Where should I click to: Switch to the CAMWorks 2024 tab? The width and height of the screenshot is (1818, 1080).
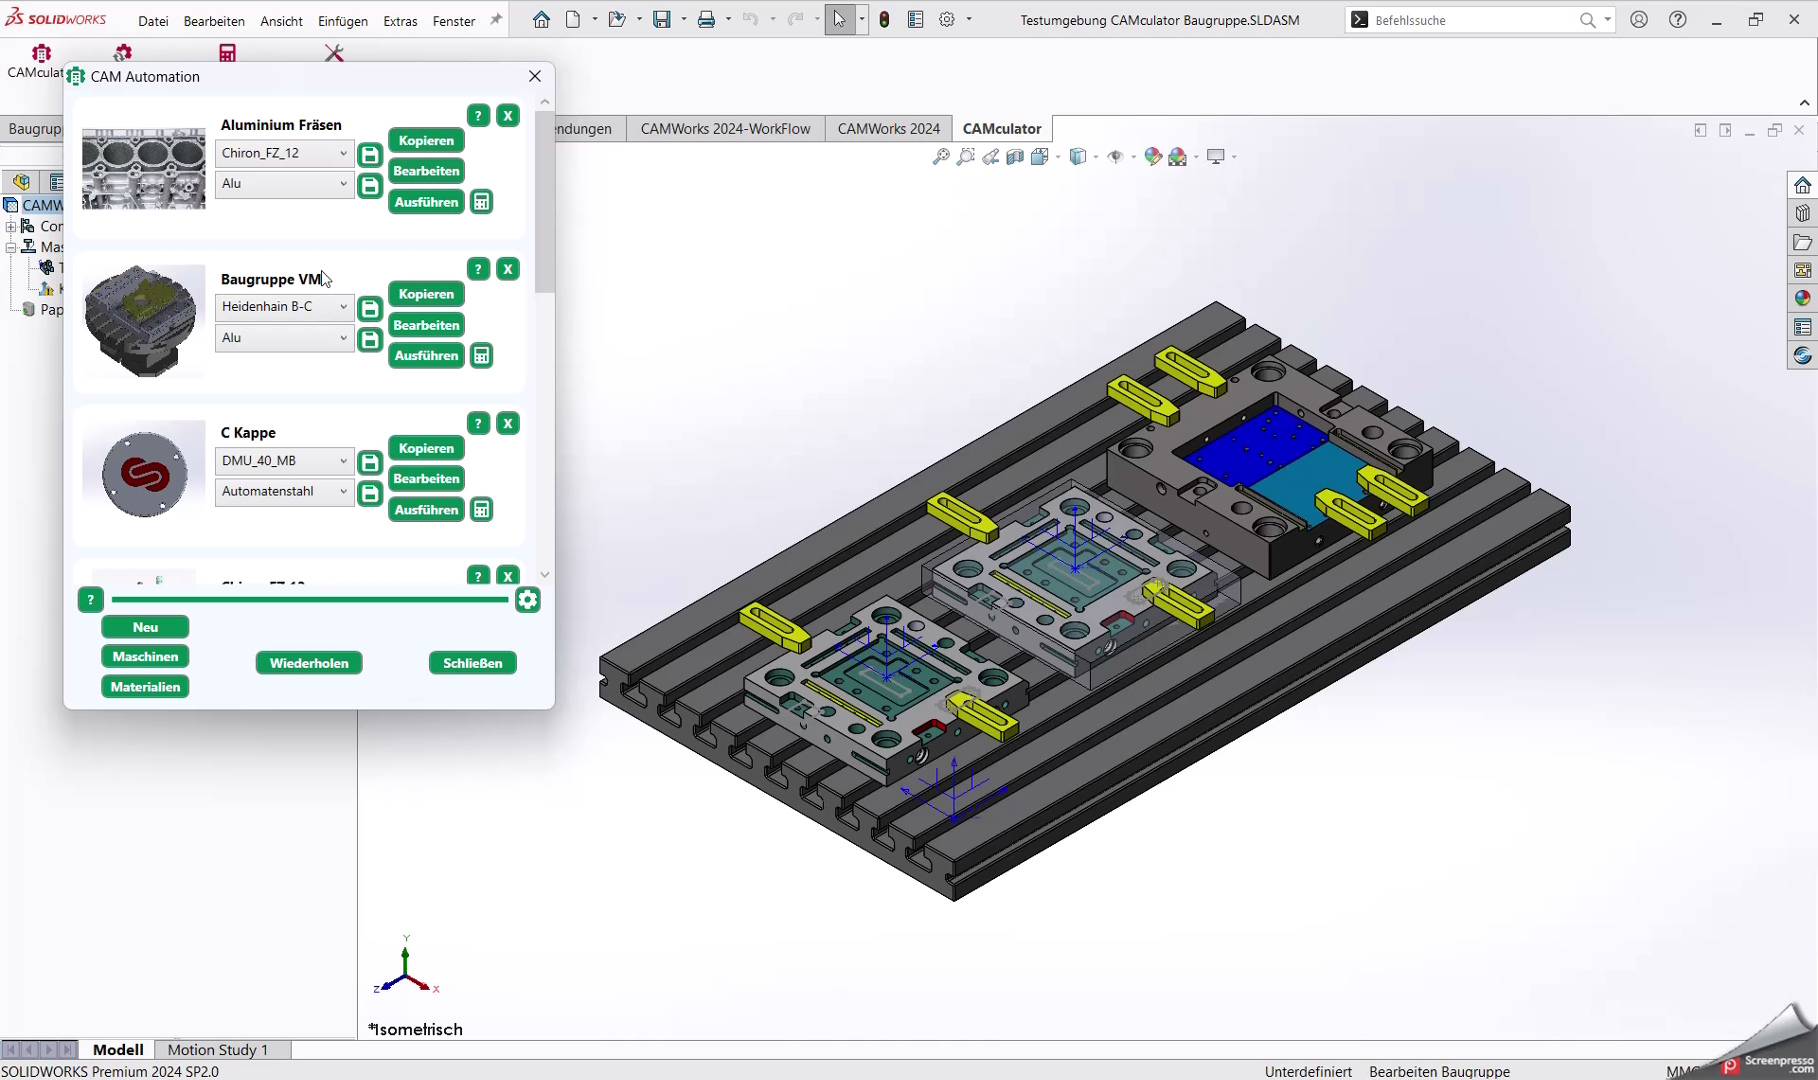coord(888,128)
